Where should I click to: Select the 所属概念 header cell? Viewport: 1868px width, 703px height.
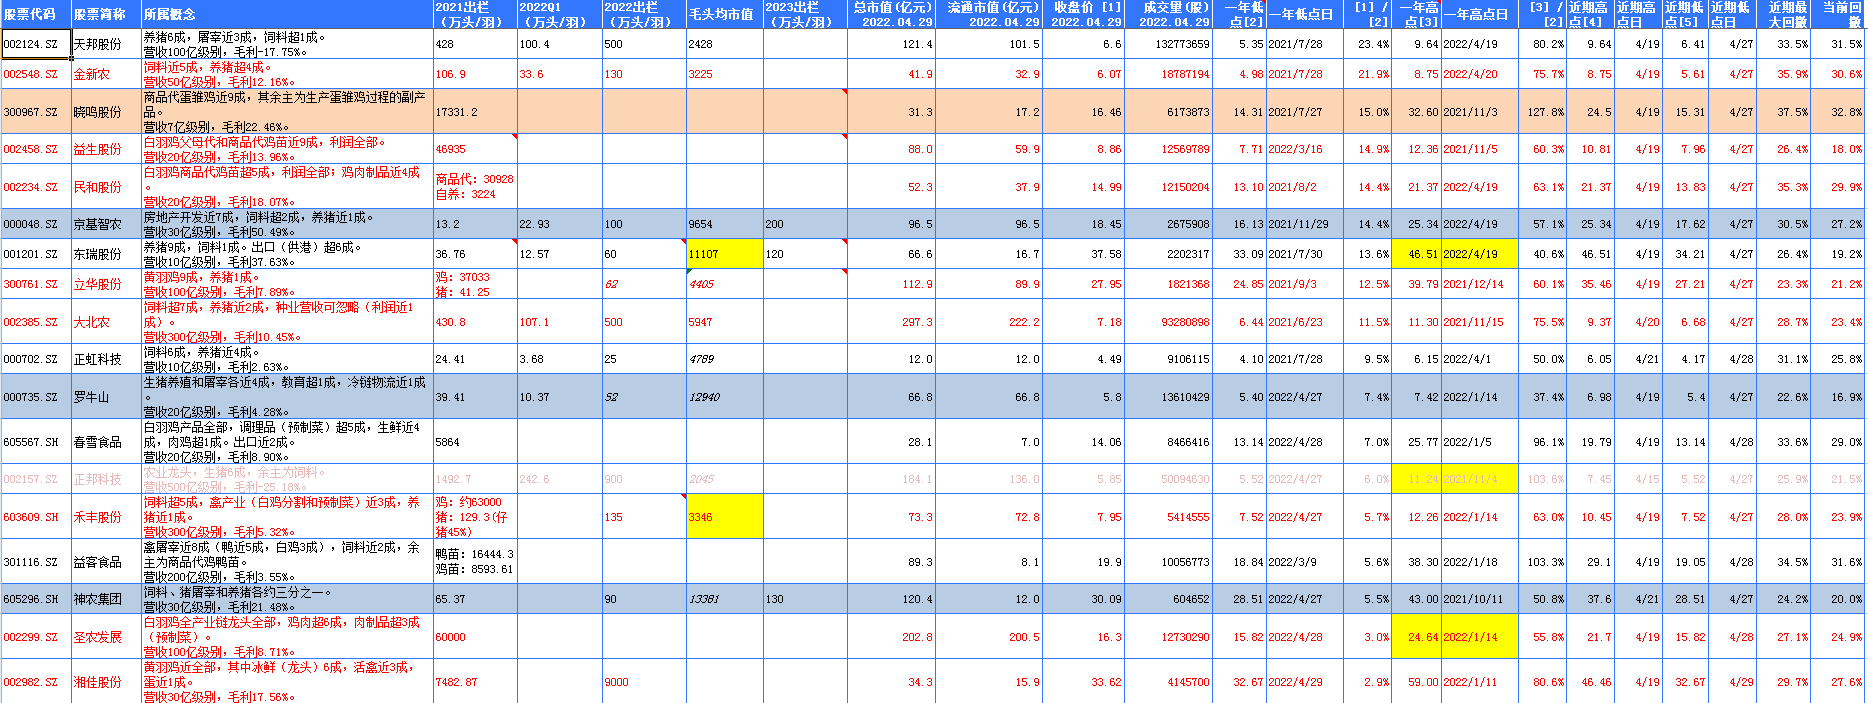(287, 14)
